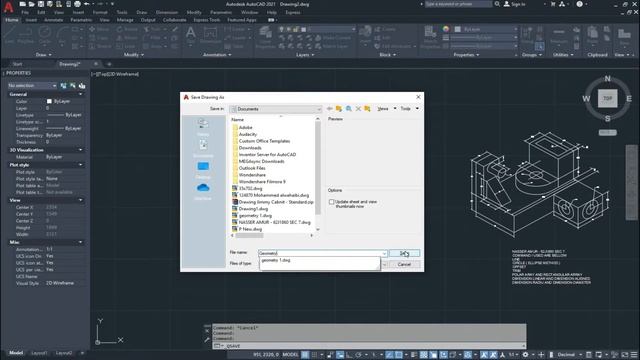Switch to the Annotate ribbon tab
This screenshot has height=360, width=640.
pyautogui.click(x=53, y=20)
